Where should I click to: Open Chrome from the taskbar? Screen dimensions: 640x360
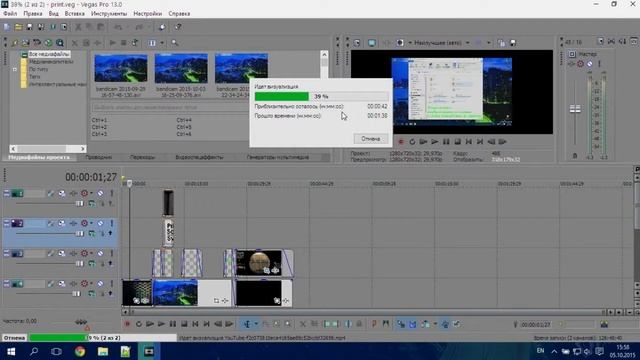tap(80, 351)
